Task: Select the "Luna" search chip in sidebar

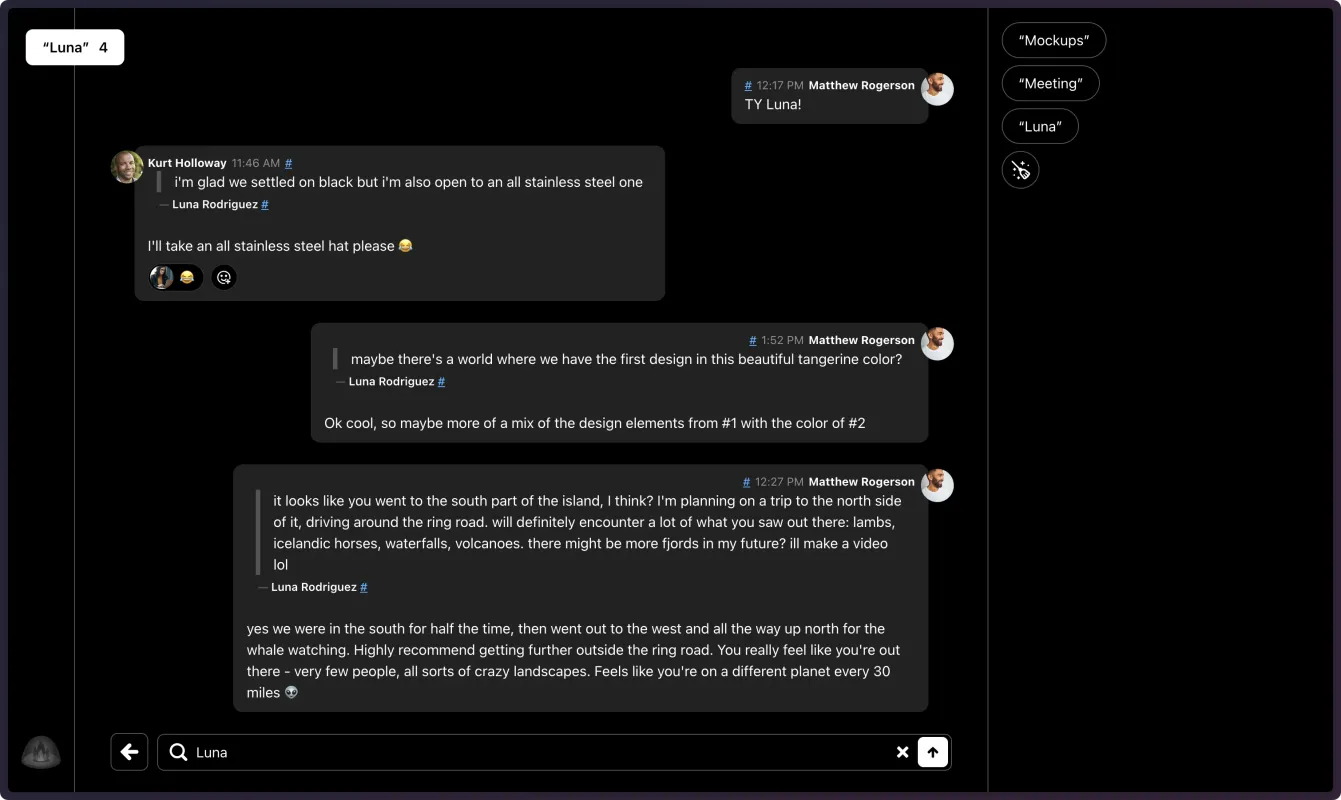Action: 1040,127
